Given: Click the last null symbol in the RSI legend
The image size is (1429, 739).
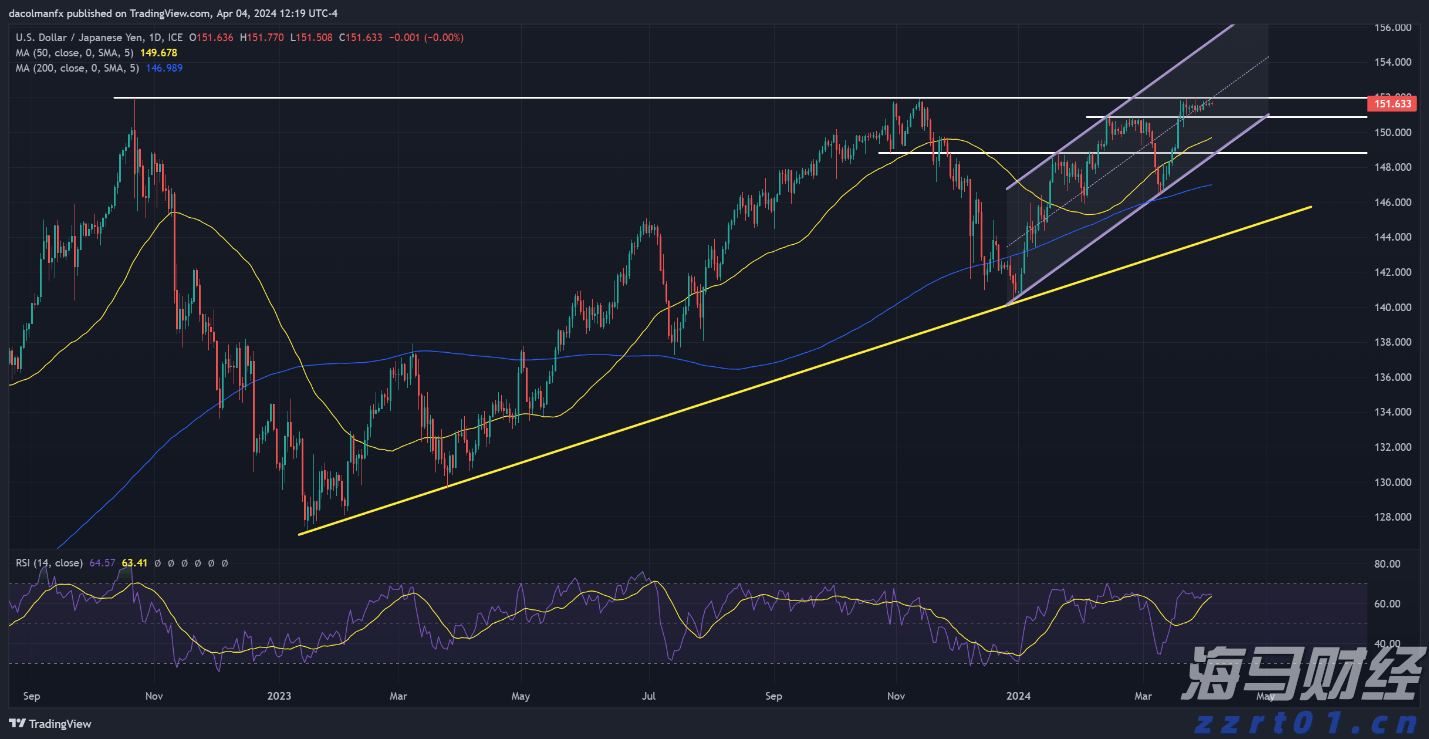Looking at the screenshot, I should [x=225, y=563].
